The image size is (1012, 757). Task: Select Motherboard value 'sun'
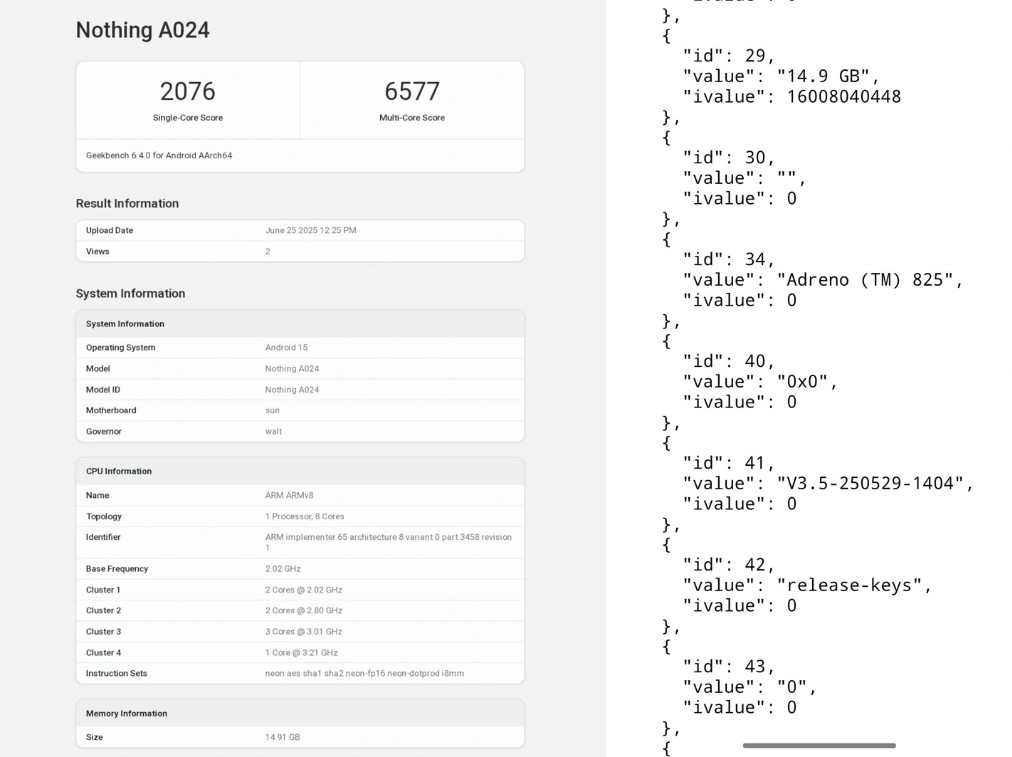click(272, 410)
